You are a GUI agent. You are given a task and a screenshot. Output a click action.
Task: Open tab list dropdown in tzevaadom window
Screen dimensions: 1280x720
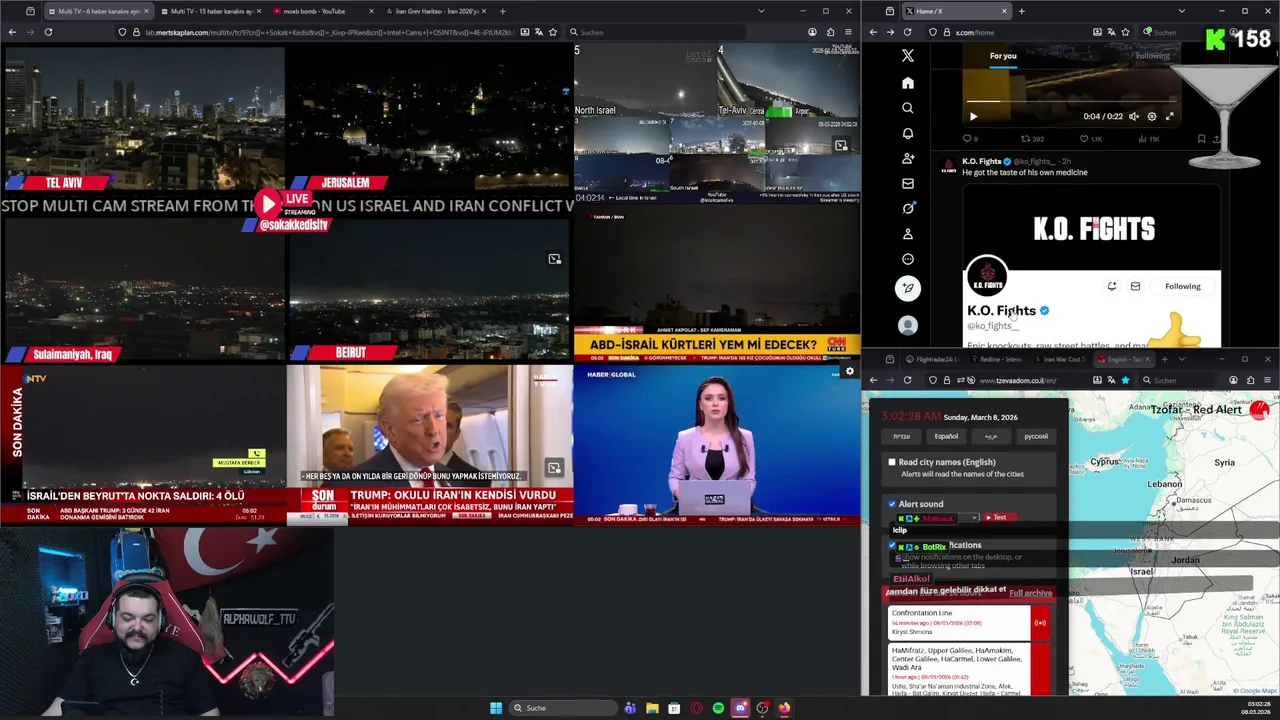coord(1182,359)
